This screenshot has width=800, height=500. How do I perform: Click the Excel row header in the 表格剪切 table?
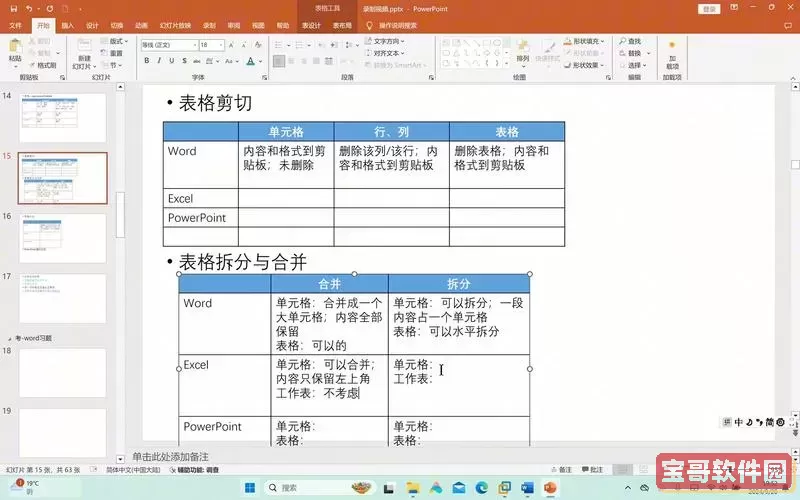pyautogui.click(x=201, y=198)
